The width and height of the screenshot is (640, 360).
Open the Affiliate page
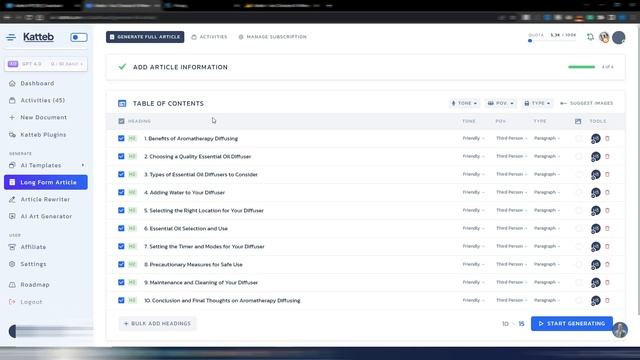coord(33,247)
